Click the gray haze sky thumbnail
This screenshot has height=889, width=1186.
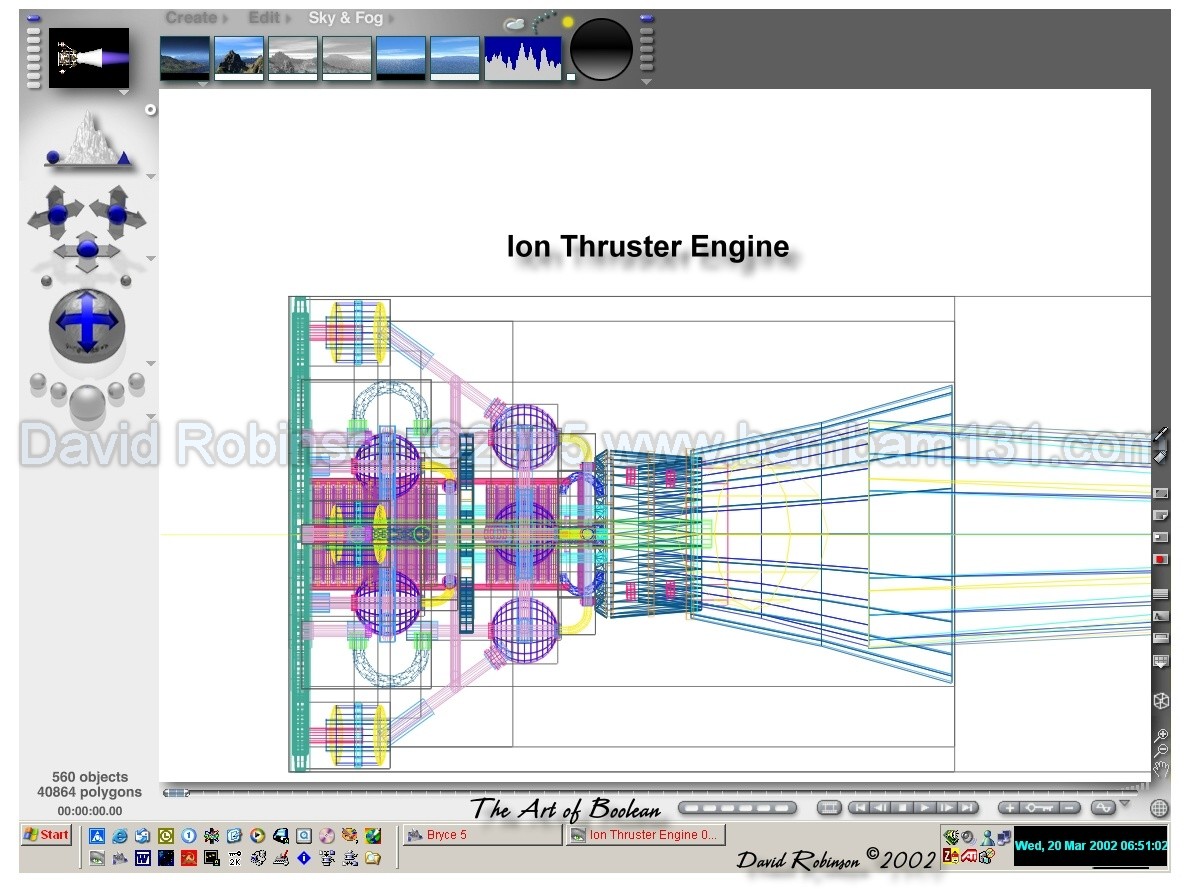pyautogui.click(x=346, y=58)
